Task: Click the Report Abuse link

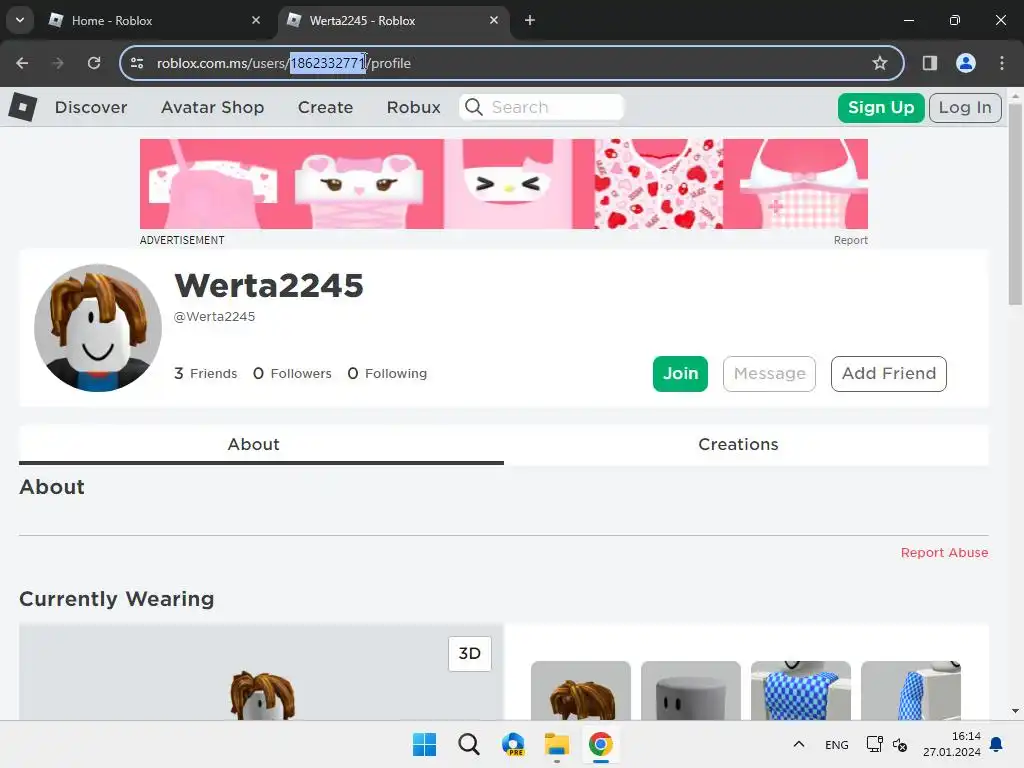Action: click(944, 552)
